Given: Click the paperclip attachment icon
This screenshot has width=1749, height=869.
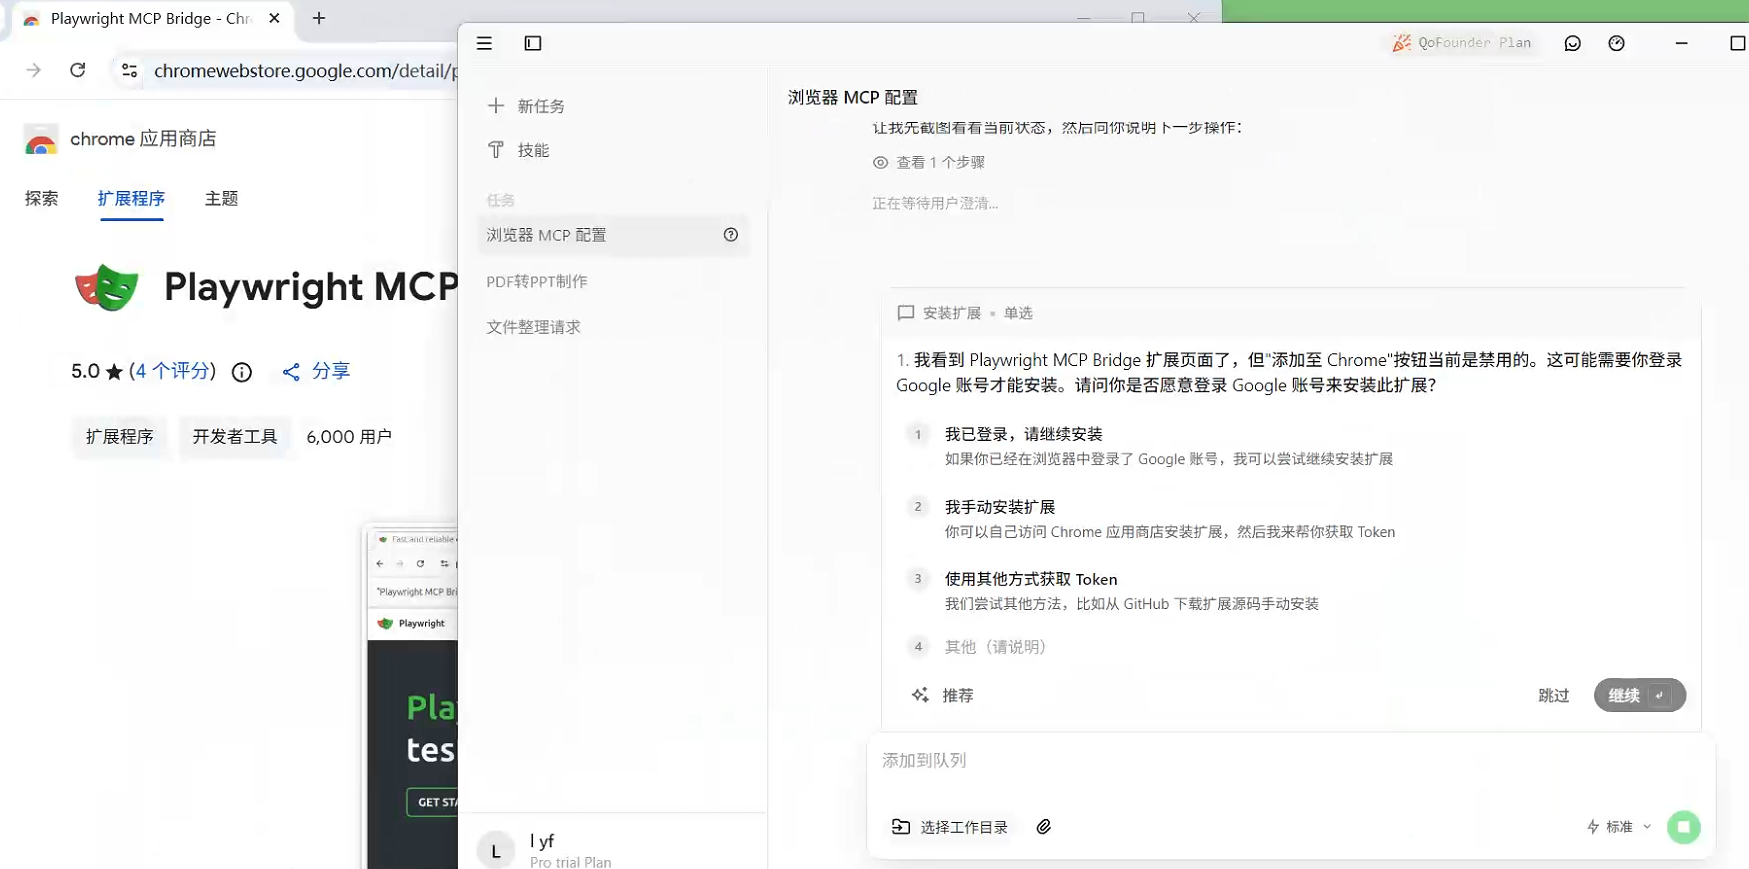Looking at the screenshot, I should pos(1043,827).
